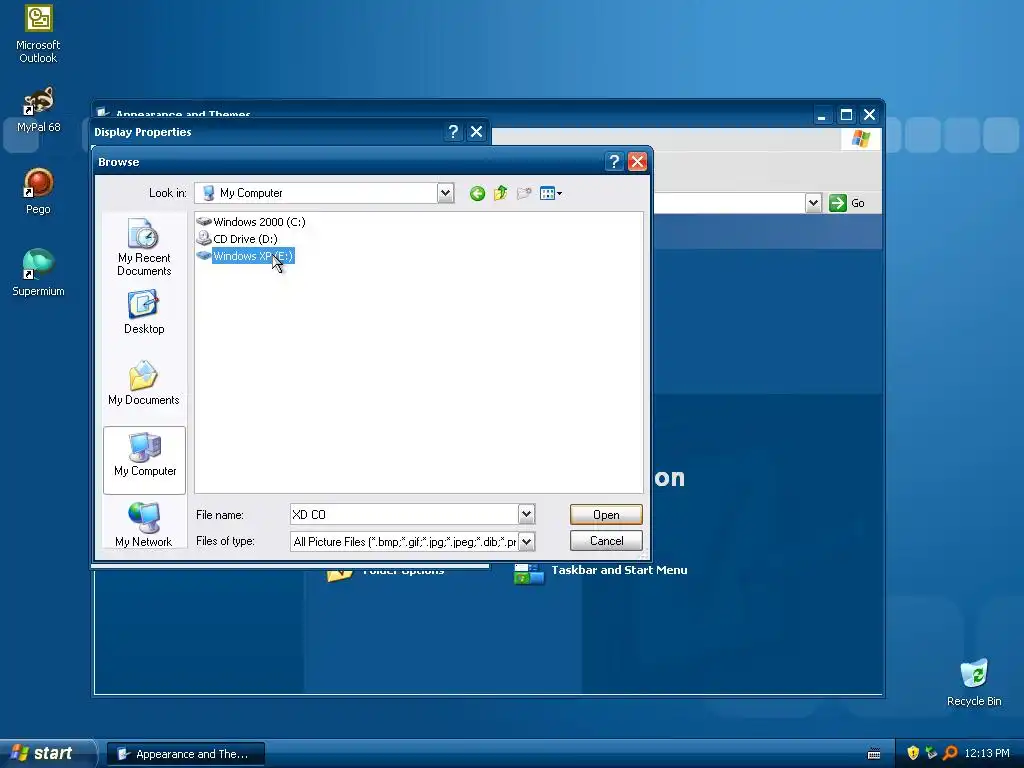This screenshot has height=768, width=1024.
Task: Open Microsoft Outlook desktop icon
Action: [x=38, y=34]
